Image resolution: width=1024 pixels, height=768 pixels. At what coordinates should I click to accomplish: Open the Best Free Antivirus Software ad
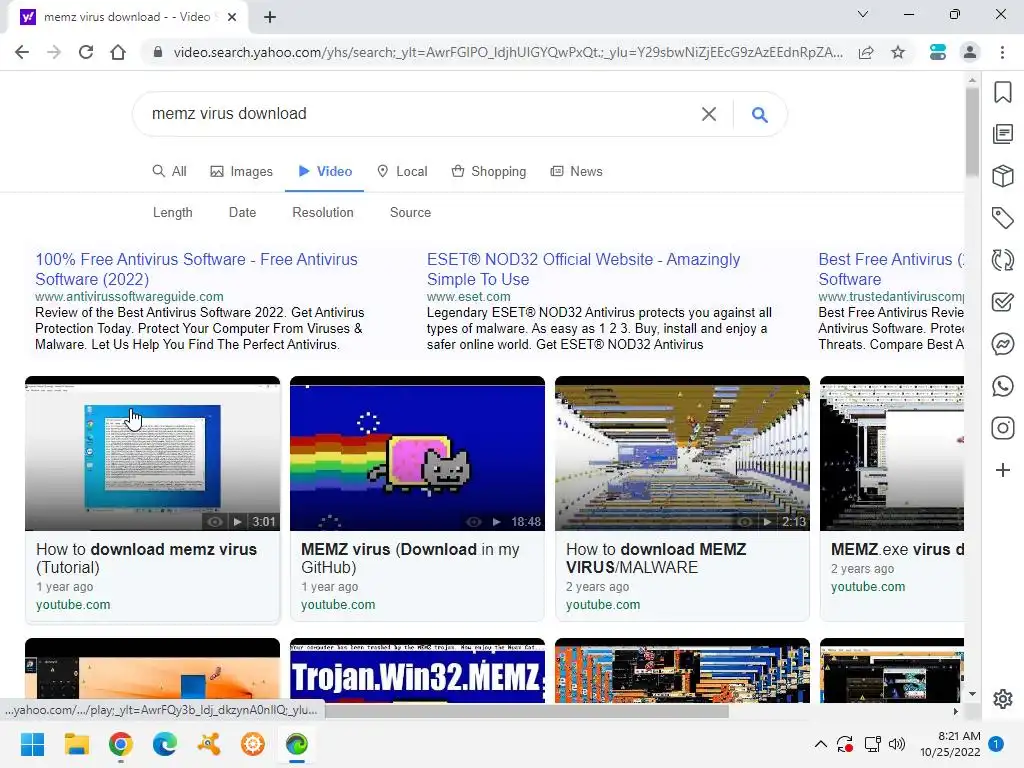coord(891,269)
